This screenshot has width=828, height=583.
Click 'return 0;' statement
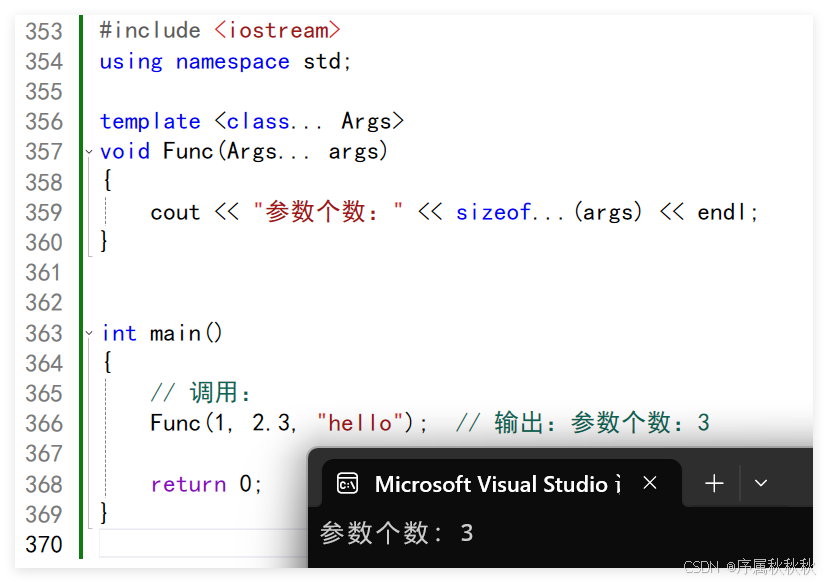pyautogui.click(x=206, y=484)
